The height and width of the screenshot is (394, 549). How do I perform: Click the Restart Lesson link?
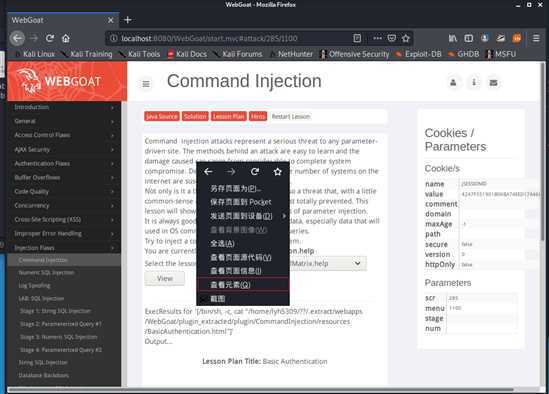coord(291,117)
